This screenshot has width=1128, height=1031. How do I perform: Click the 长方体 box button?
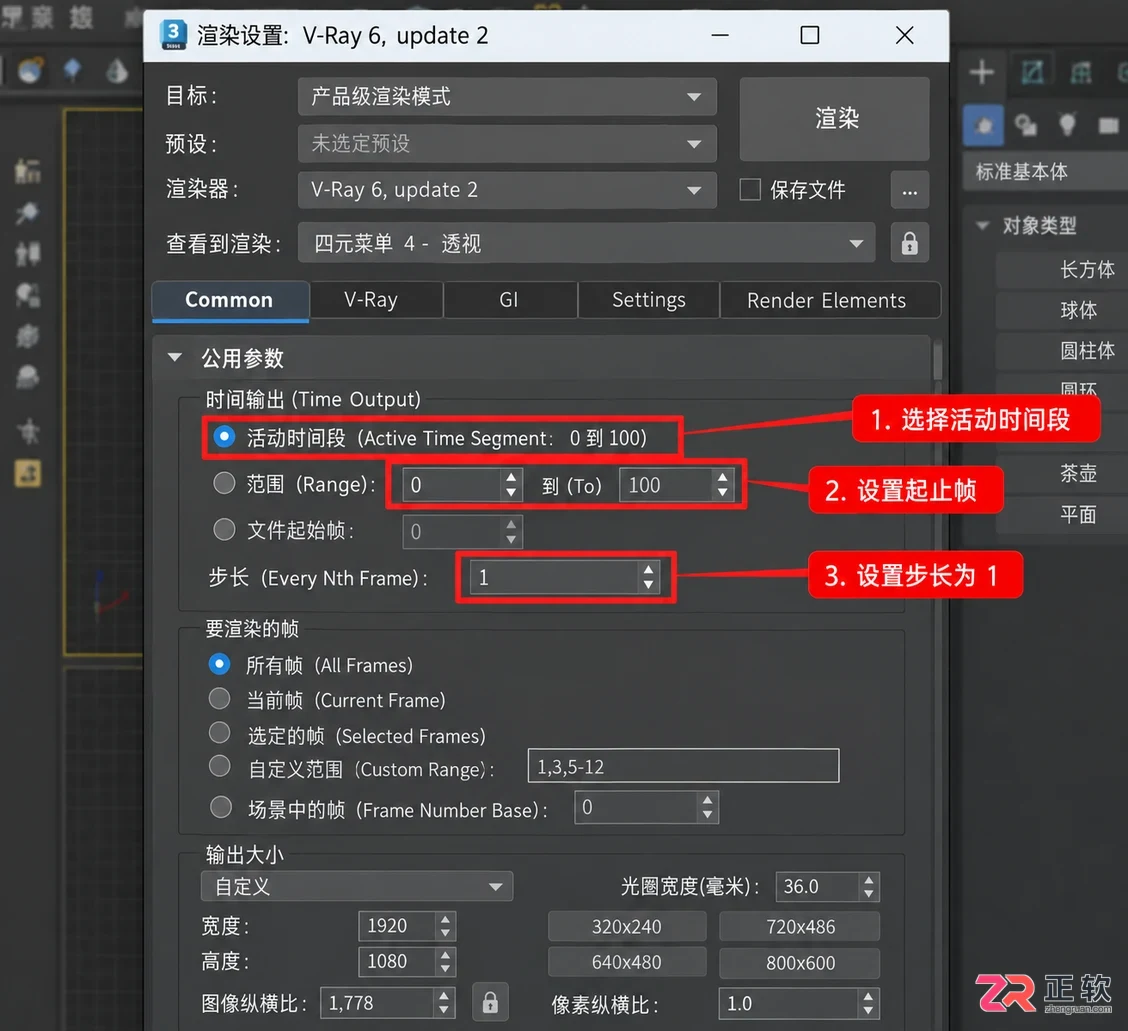(1063, 270)
